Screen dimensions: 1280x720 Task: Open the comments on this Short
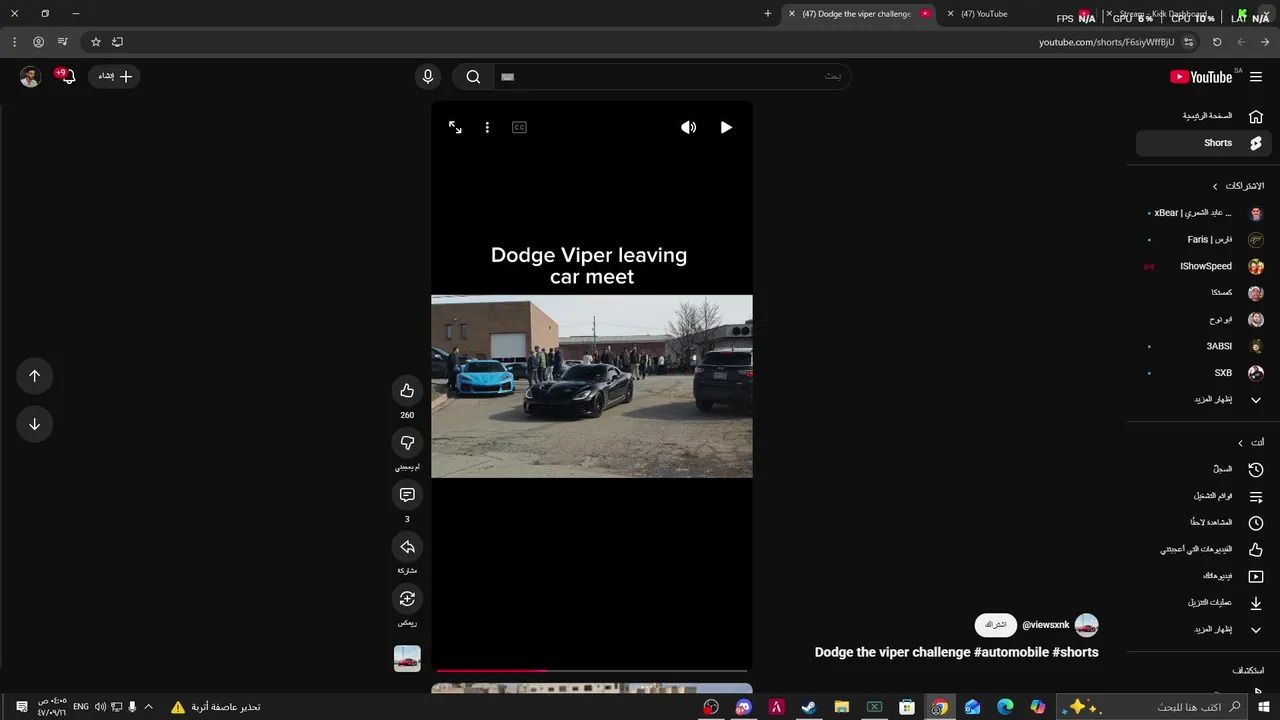407,495
